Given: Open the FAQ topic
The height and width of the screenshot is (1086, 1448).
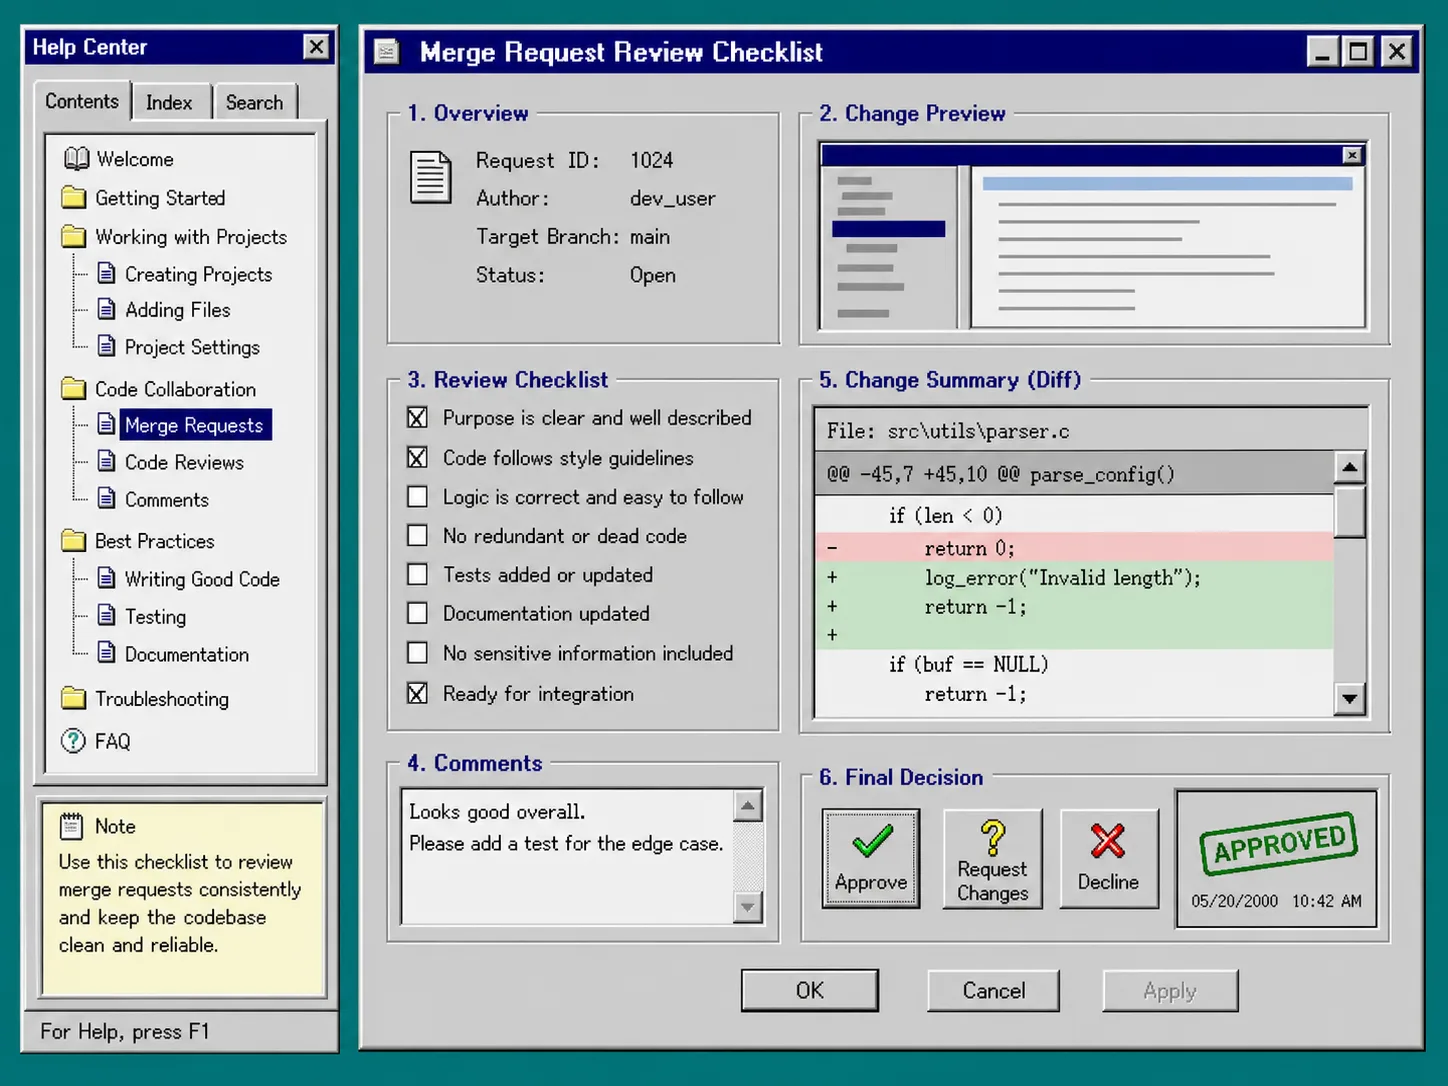Looking at the screenshot, I should point(113,741).
